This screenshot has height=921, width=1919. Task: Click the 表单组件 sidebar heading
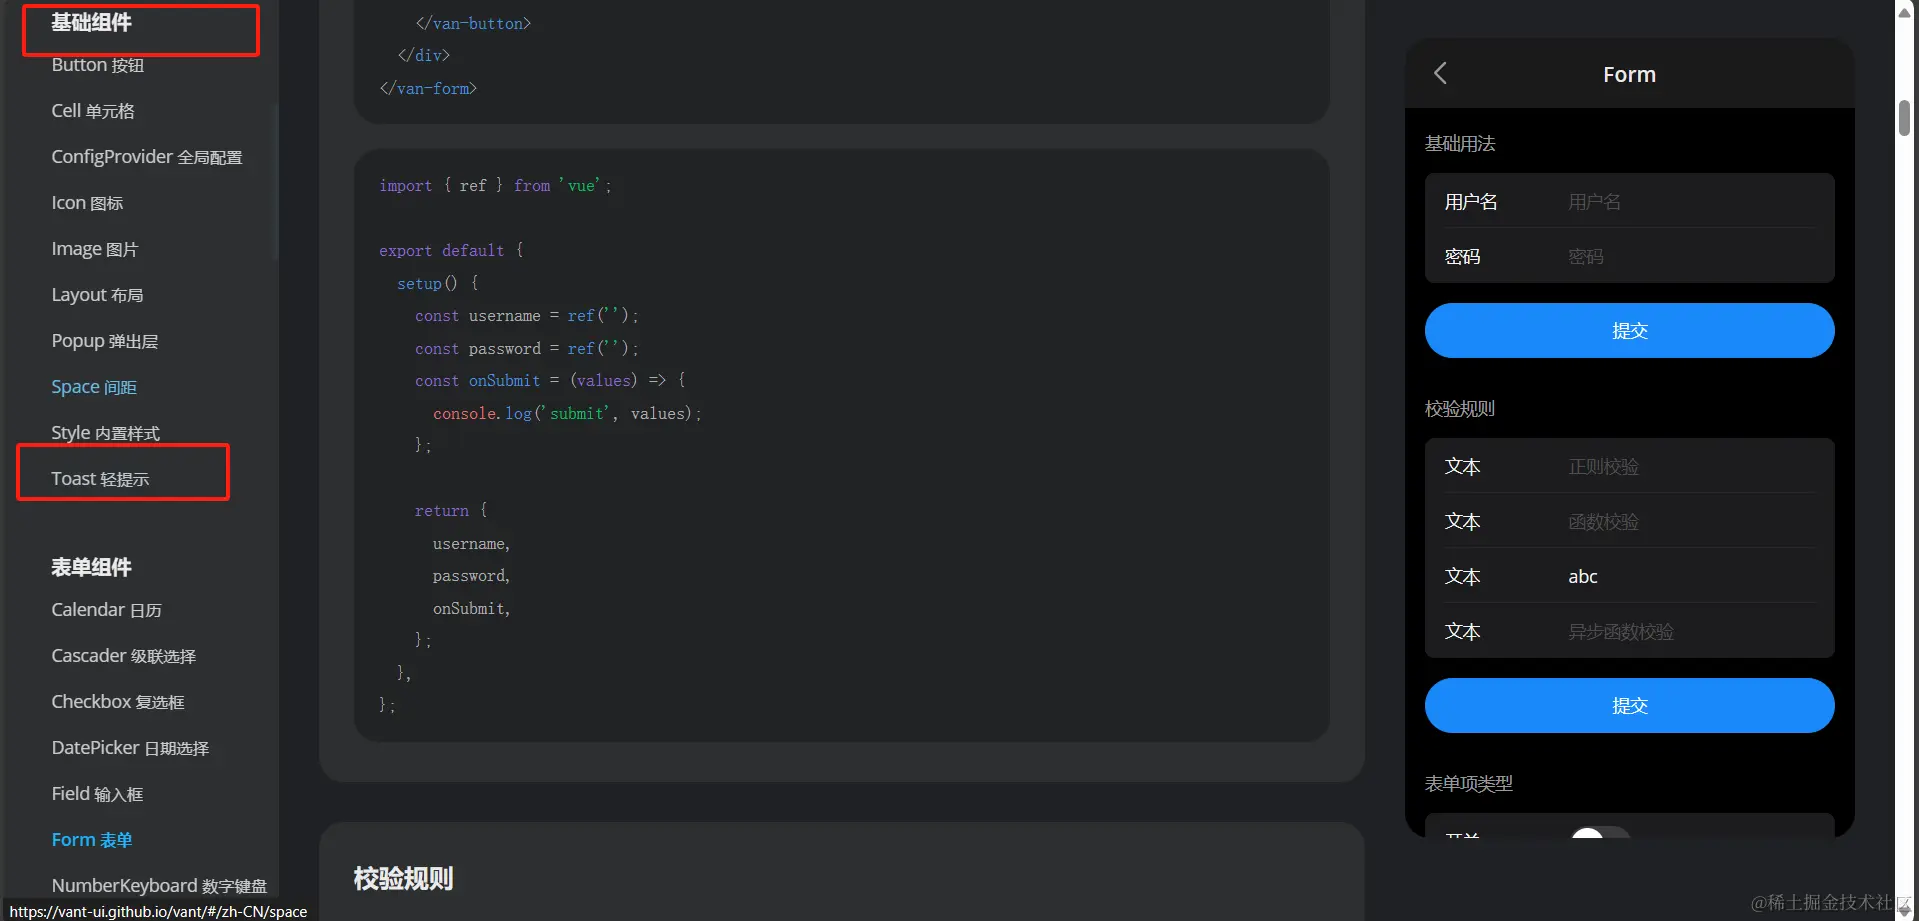click(x=91, y=567)
